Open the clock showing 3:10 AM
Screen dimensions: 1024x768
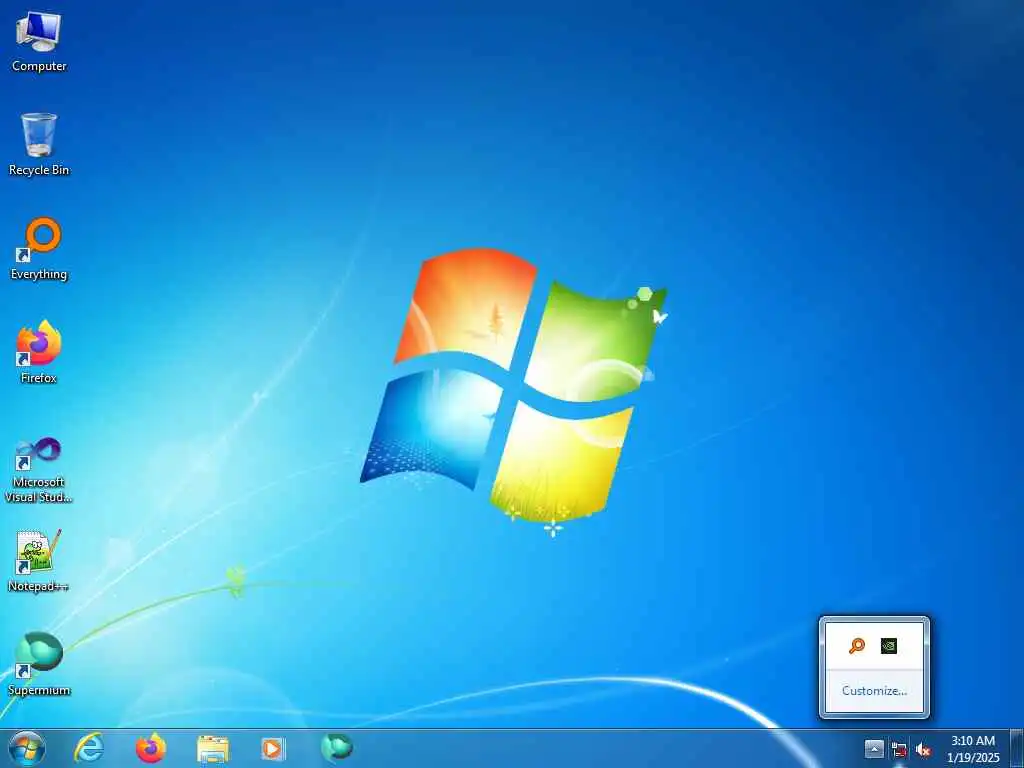(x=973, y=749)
